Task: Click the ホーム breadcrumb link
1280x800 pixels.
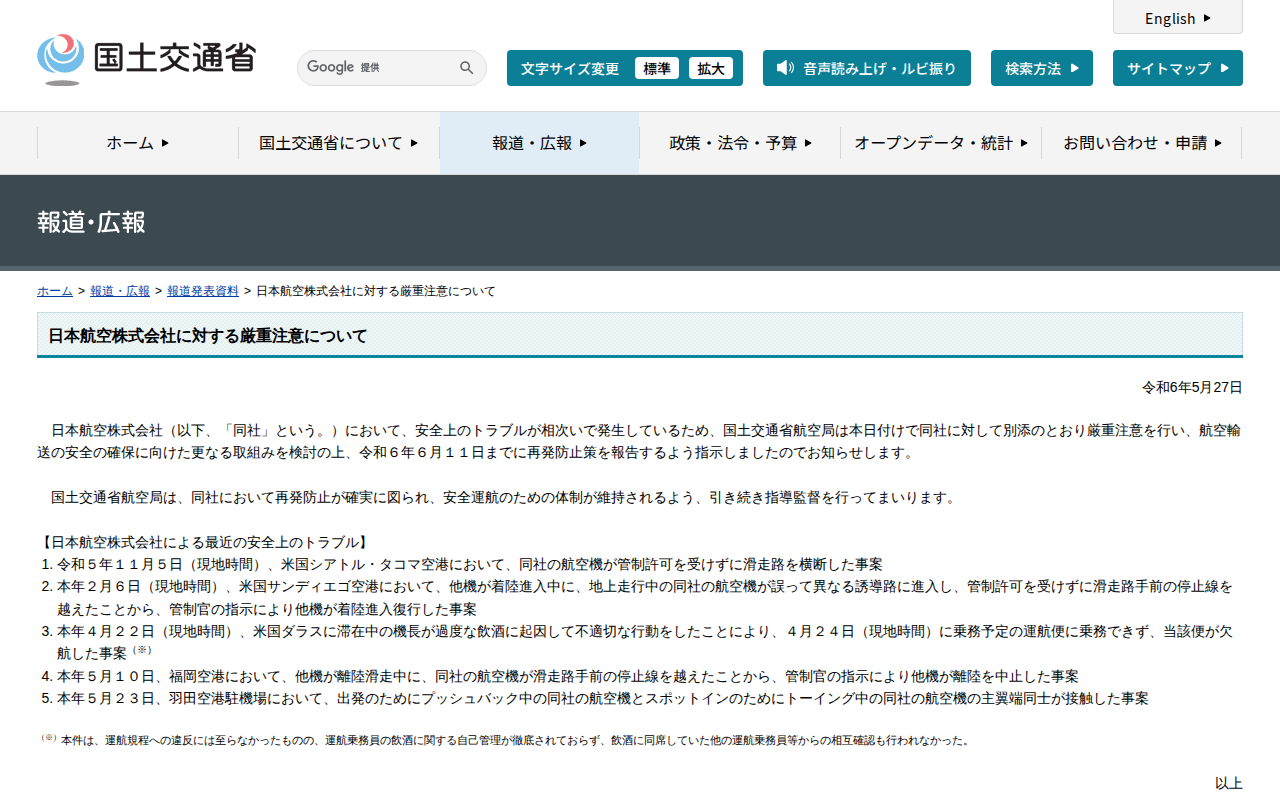Action: [x=55, y=291]
